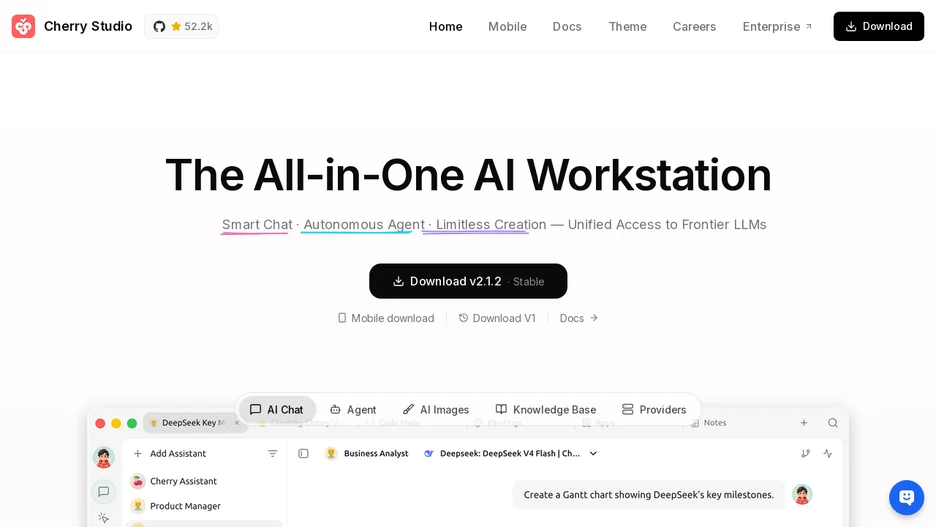This screenshot has width=936, height=527.
Task: Open the support chat bubble widget
Action: point(906,497)
